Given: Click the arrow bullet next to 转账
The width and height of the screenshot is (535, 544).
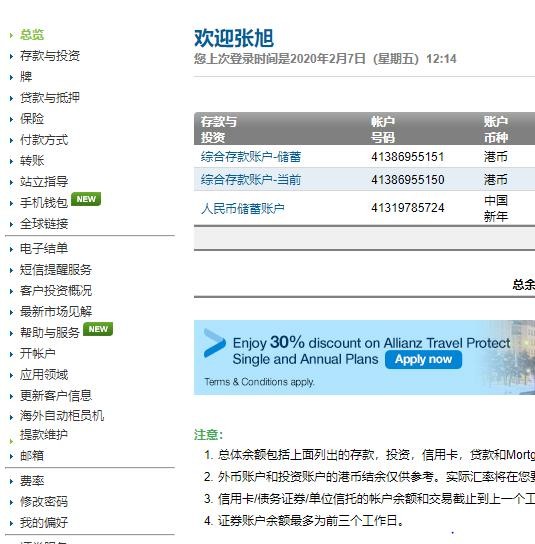Looking at the screenshot, I should (11, 161).
